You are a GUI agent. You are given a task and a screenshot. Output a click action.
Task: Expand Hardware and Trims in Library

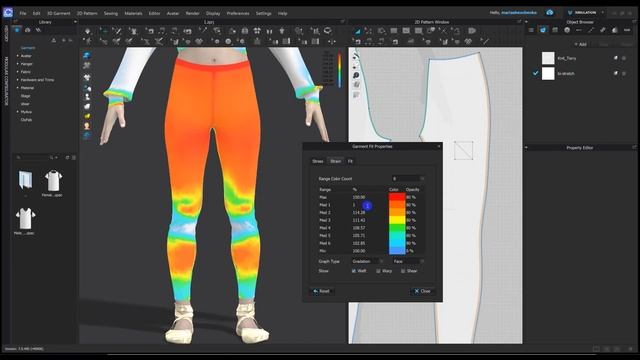[18, 80]
